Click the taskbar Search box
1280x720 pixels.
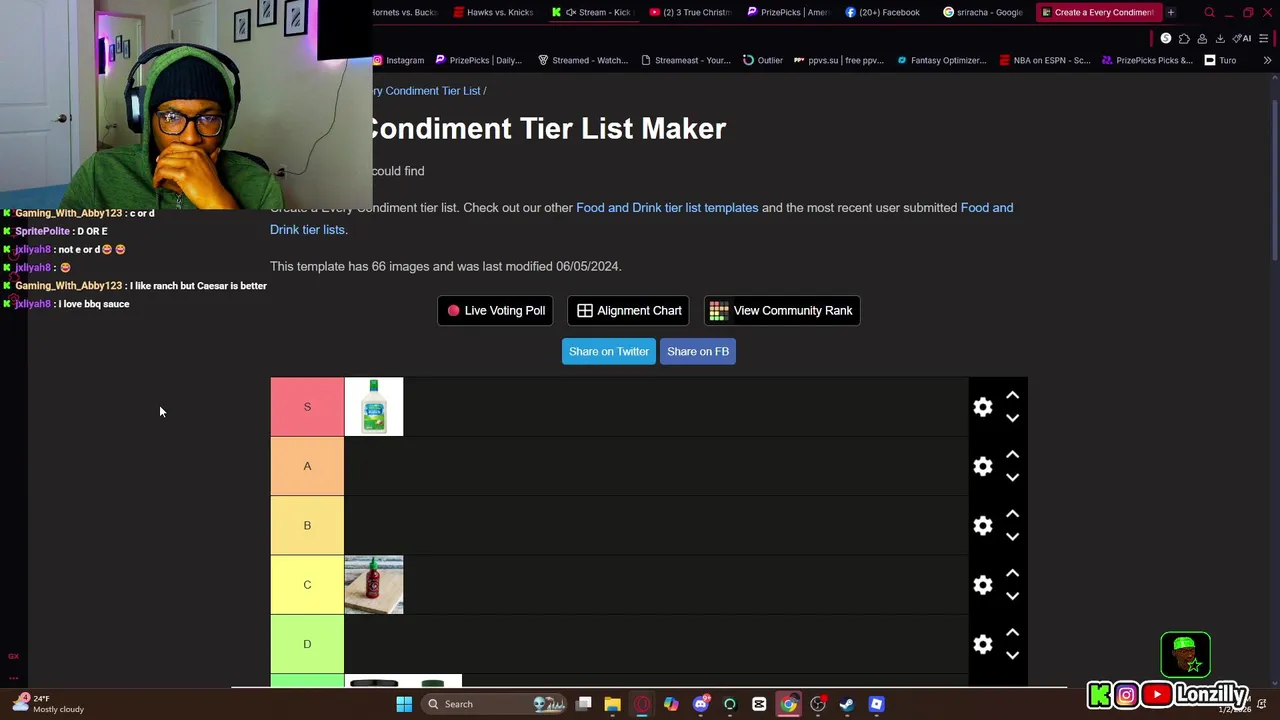pyautogui.click(x=495, y=704)
